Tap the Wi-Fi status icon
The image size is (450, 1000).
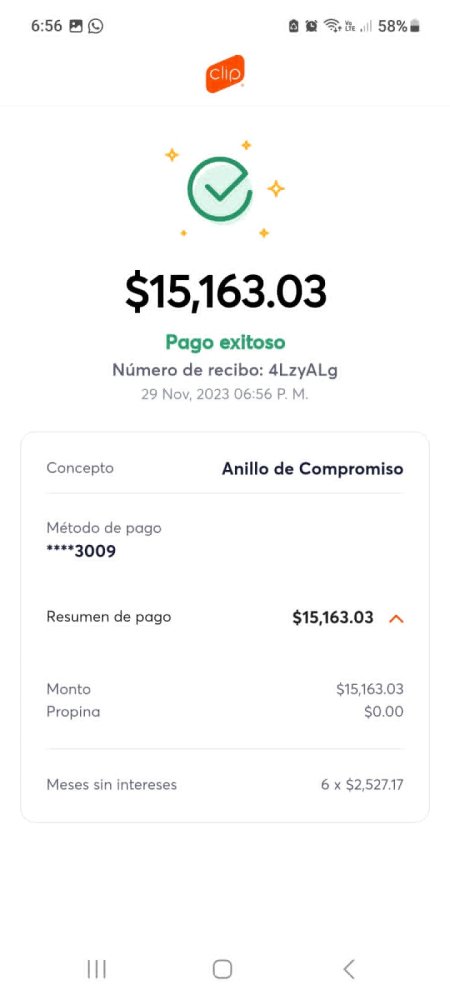331,26
